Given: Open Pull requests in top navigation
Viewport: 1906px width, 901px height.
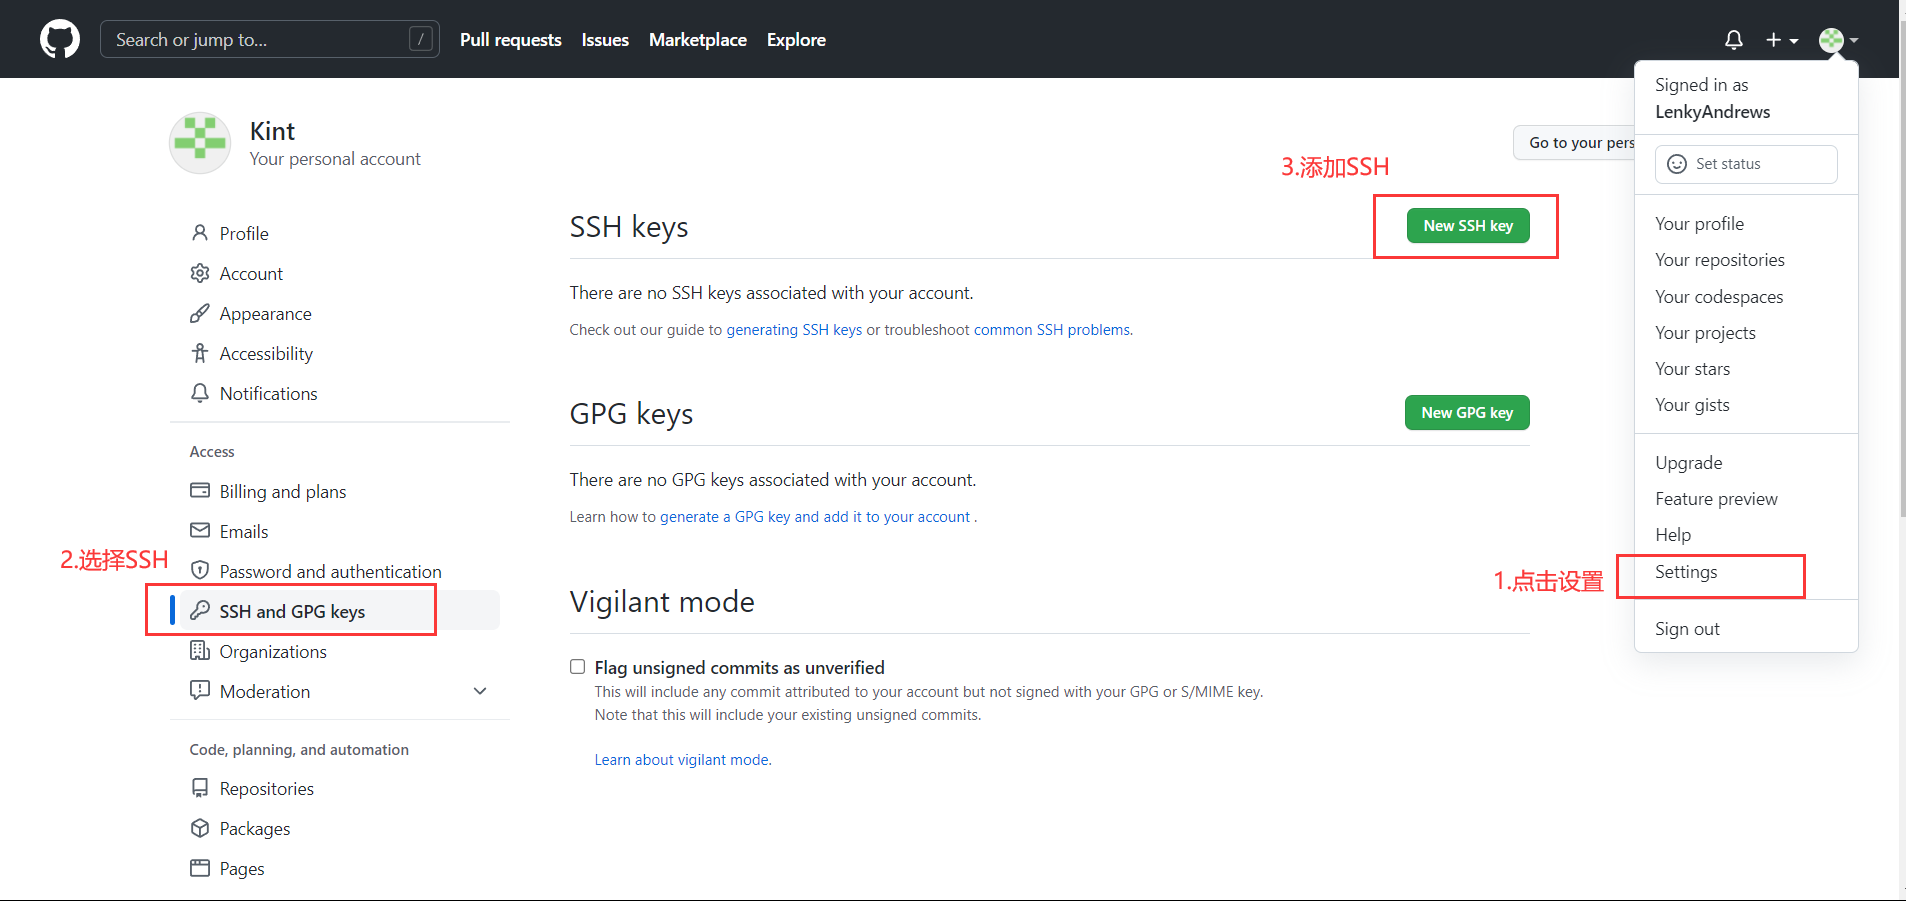Looking at the screenshot, I should click(x=510, y=40).
